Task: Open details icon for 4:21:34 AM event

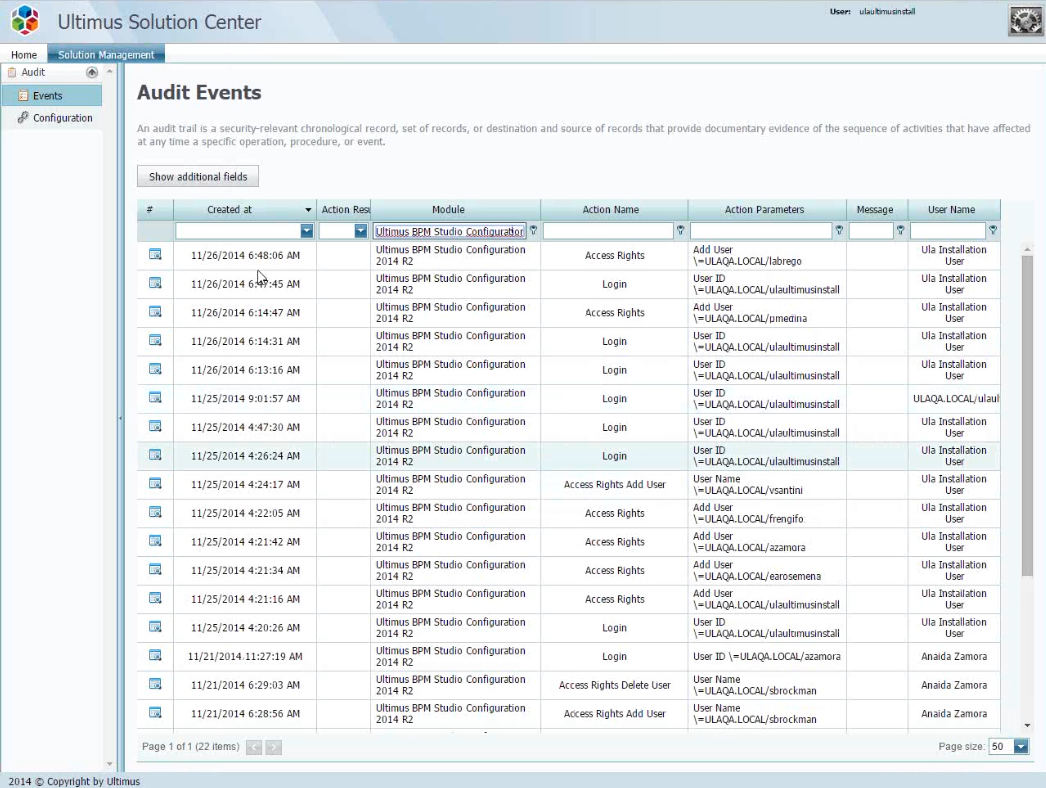Action: point(155,570)
